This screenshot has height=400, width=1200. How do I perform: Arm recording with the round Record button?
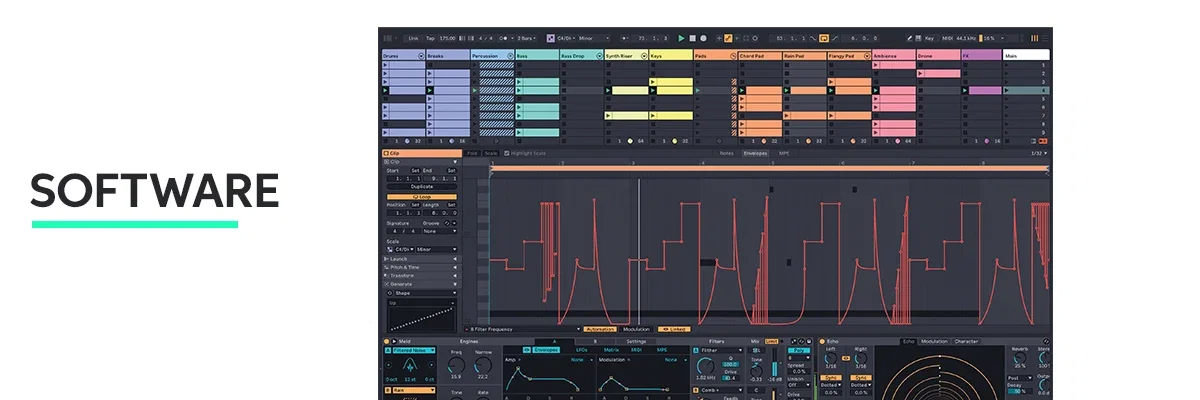(x=704, y=38)
